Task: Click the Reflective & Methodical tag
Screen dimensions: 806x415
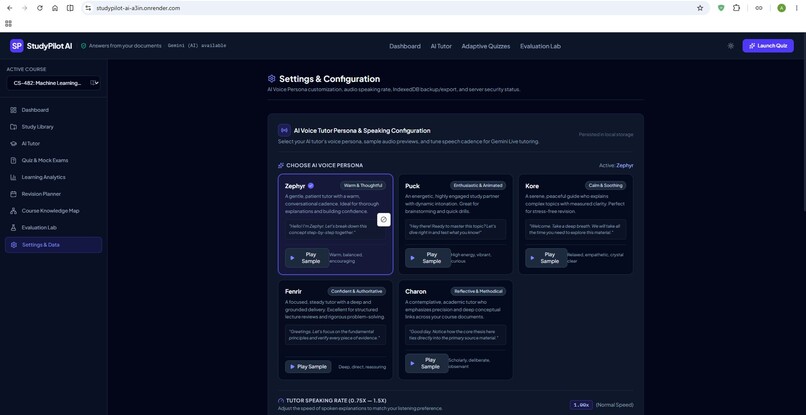Action: (478, 291)
